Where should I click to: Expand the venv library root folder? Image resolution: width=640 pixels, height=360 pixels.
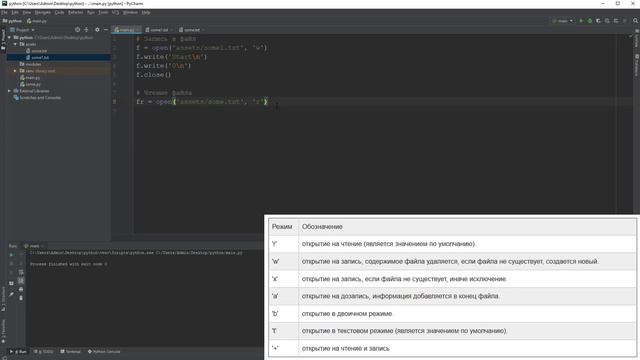[16, 71]
